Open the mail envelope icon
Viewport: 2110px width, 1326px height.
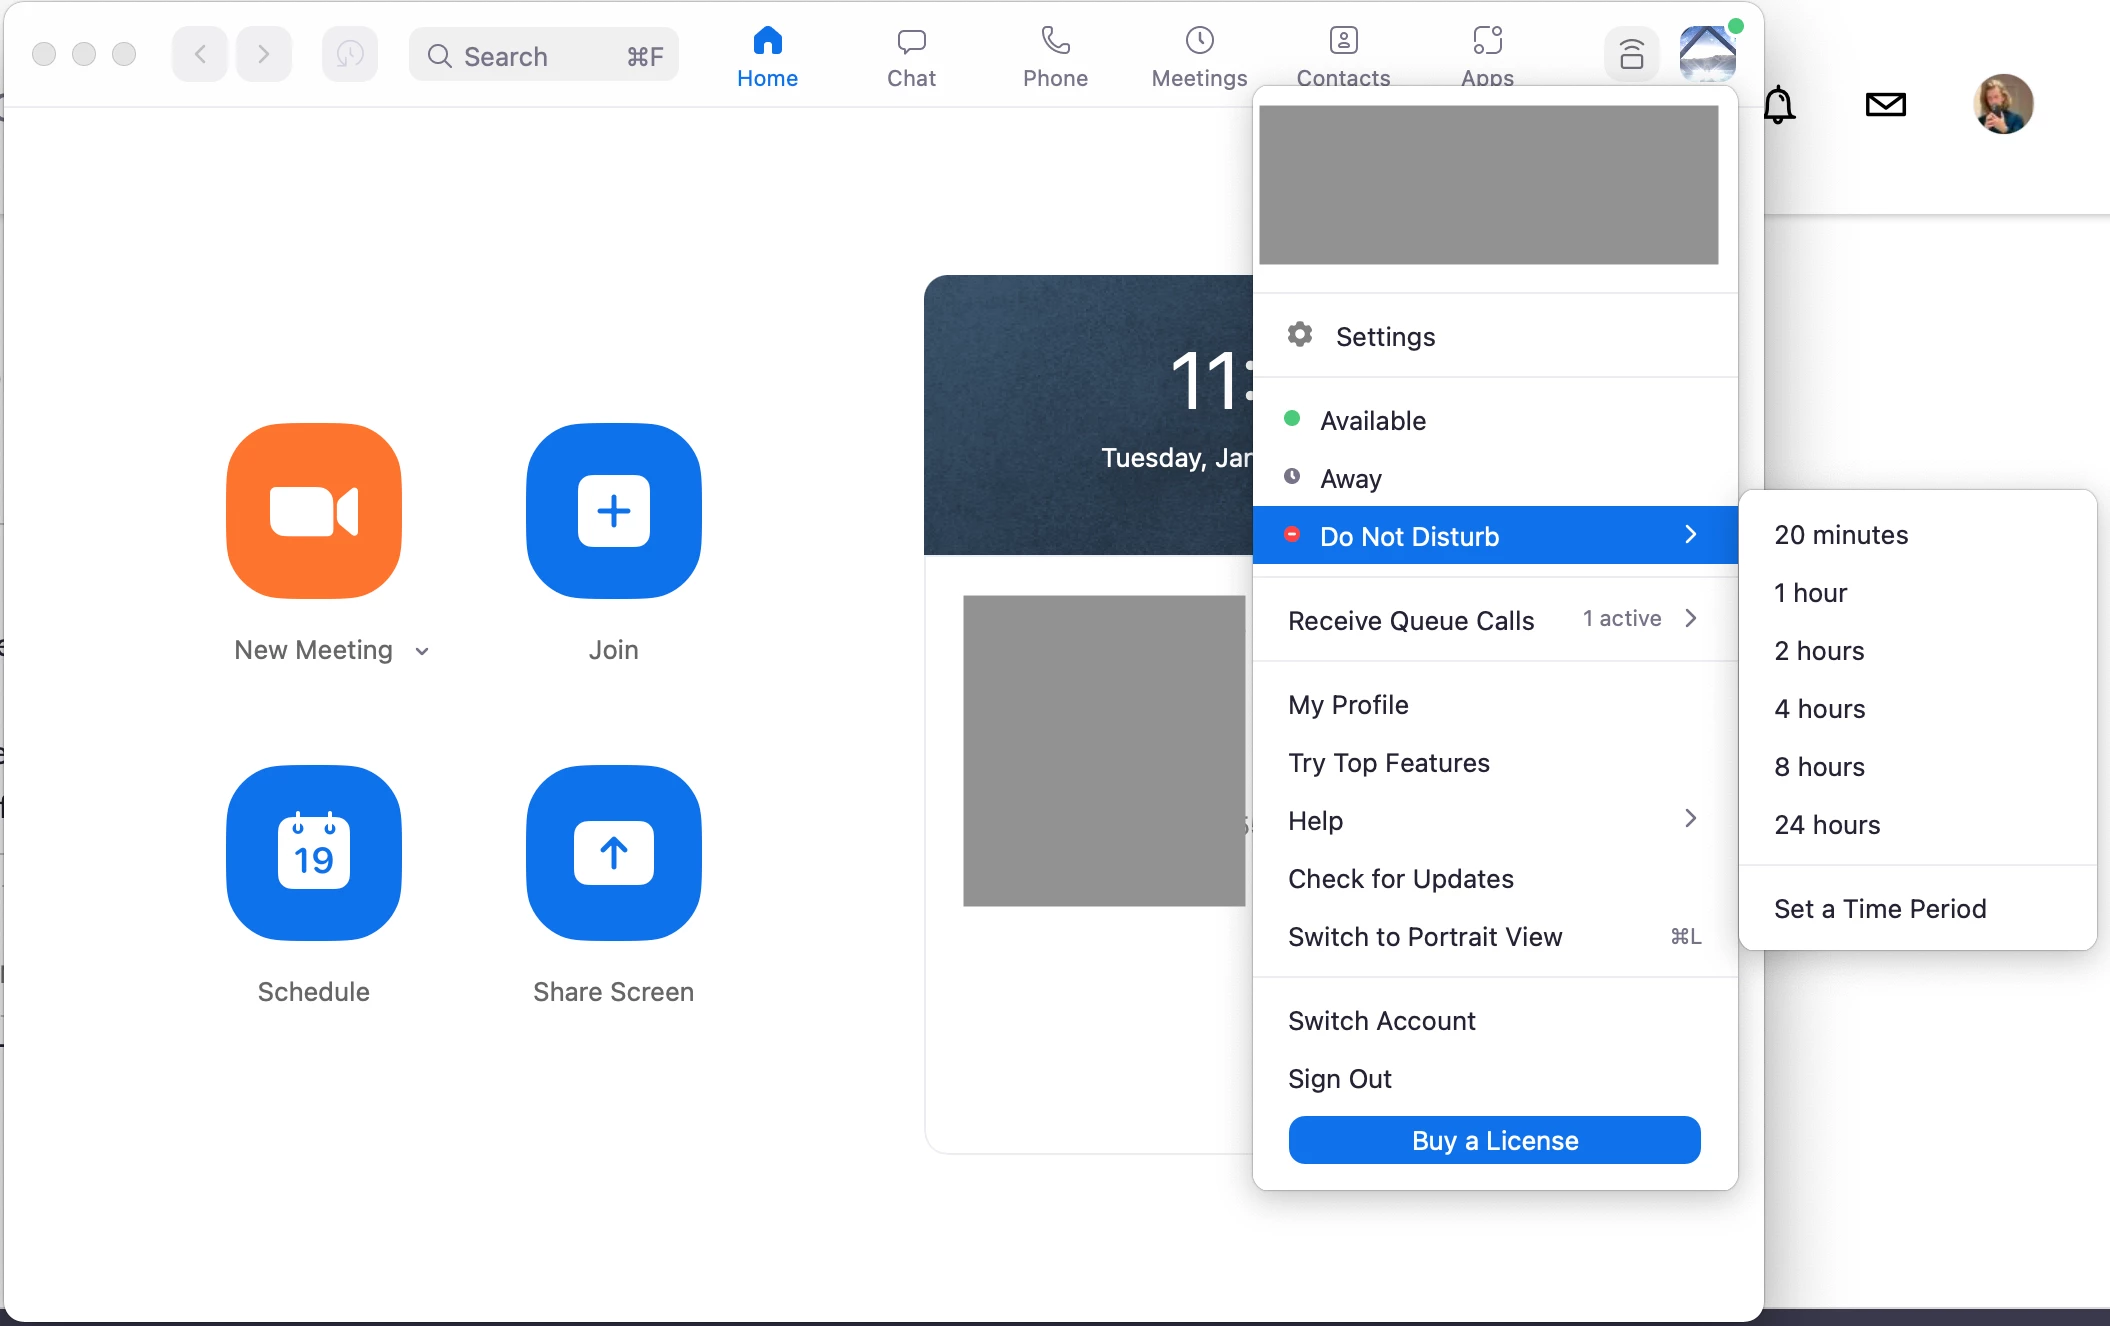(x=1886, y=104)
